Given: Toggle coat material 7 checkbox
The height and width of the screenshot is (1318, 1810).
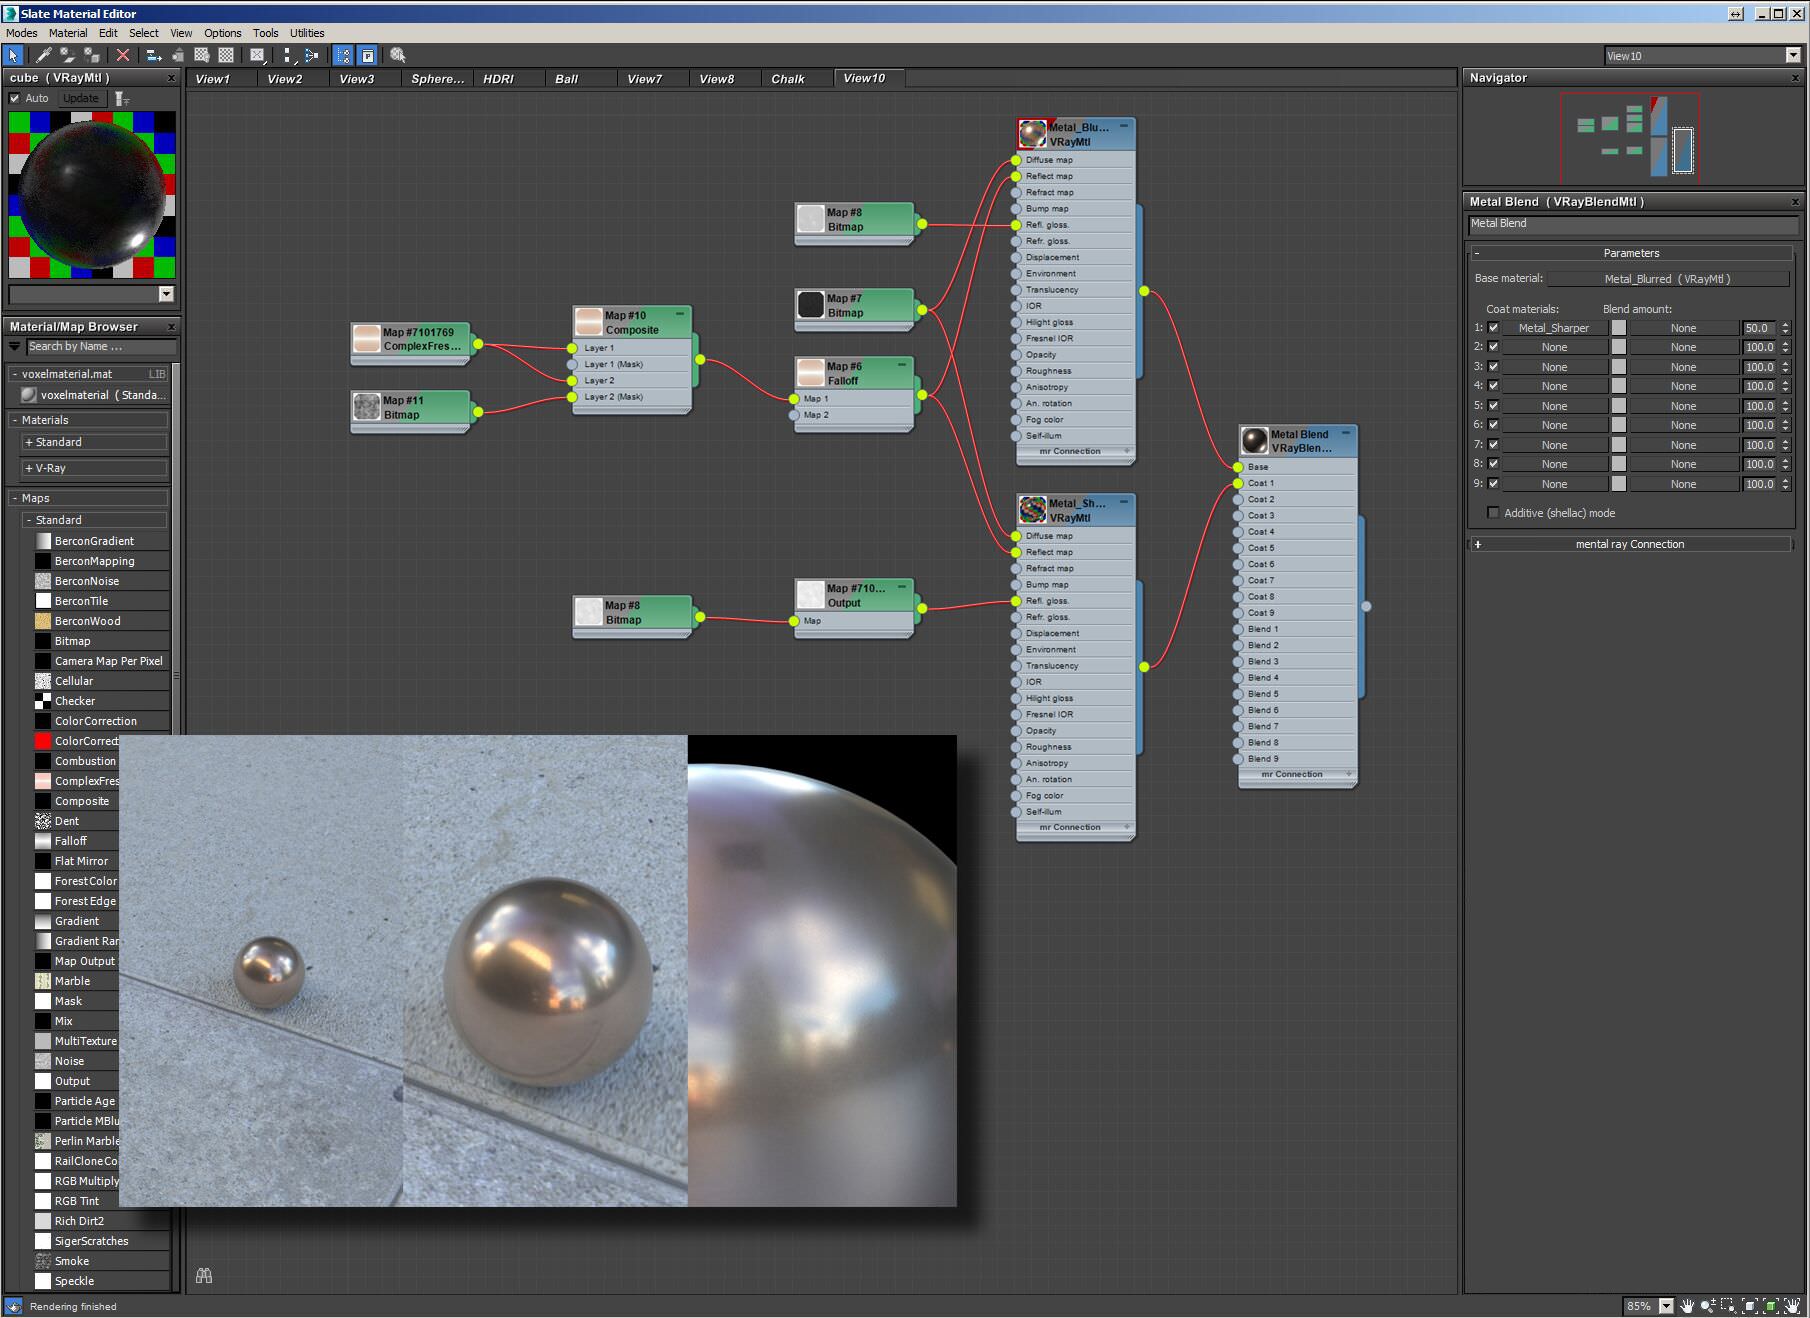Looking at the screenshot, I should tap(1493, 445).
